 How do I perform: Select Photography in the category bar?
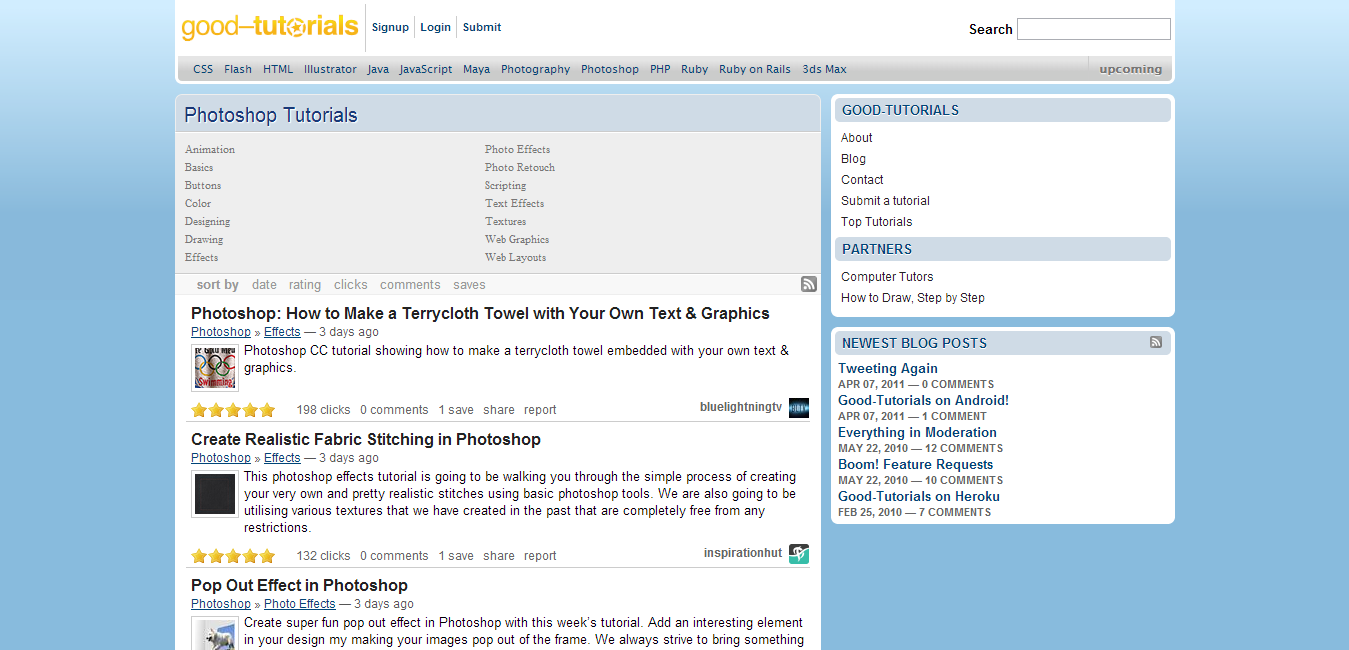click(x=535, y=69)
